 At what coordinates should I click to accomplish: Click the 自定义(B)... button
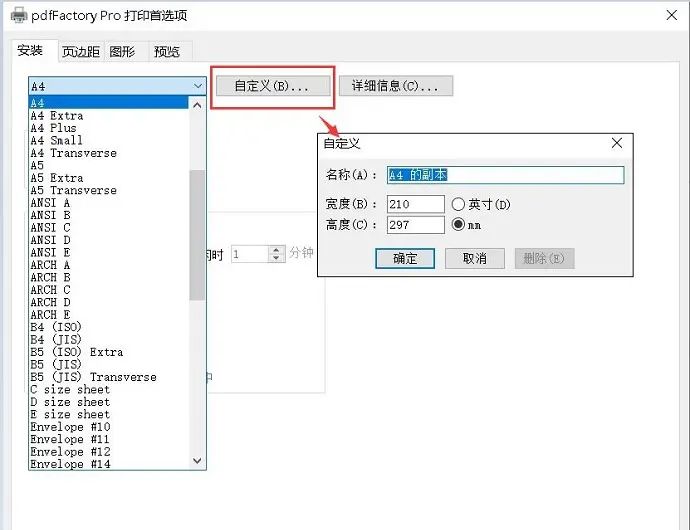[x=273, y=86]
